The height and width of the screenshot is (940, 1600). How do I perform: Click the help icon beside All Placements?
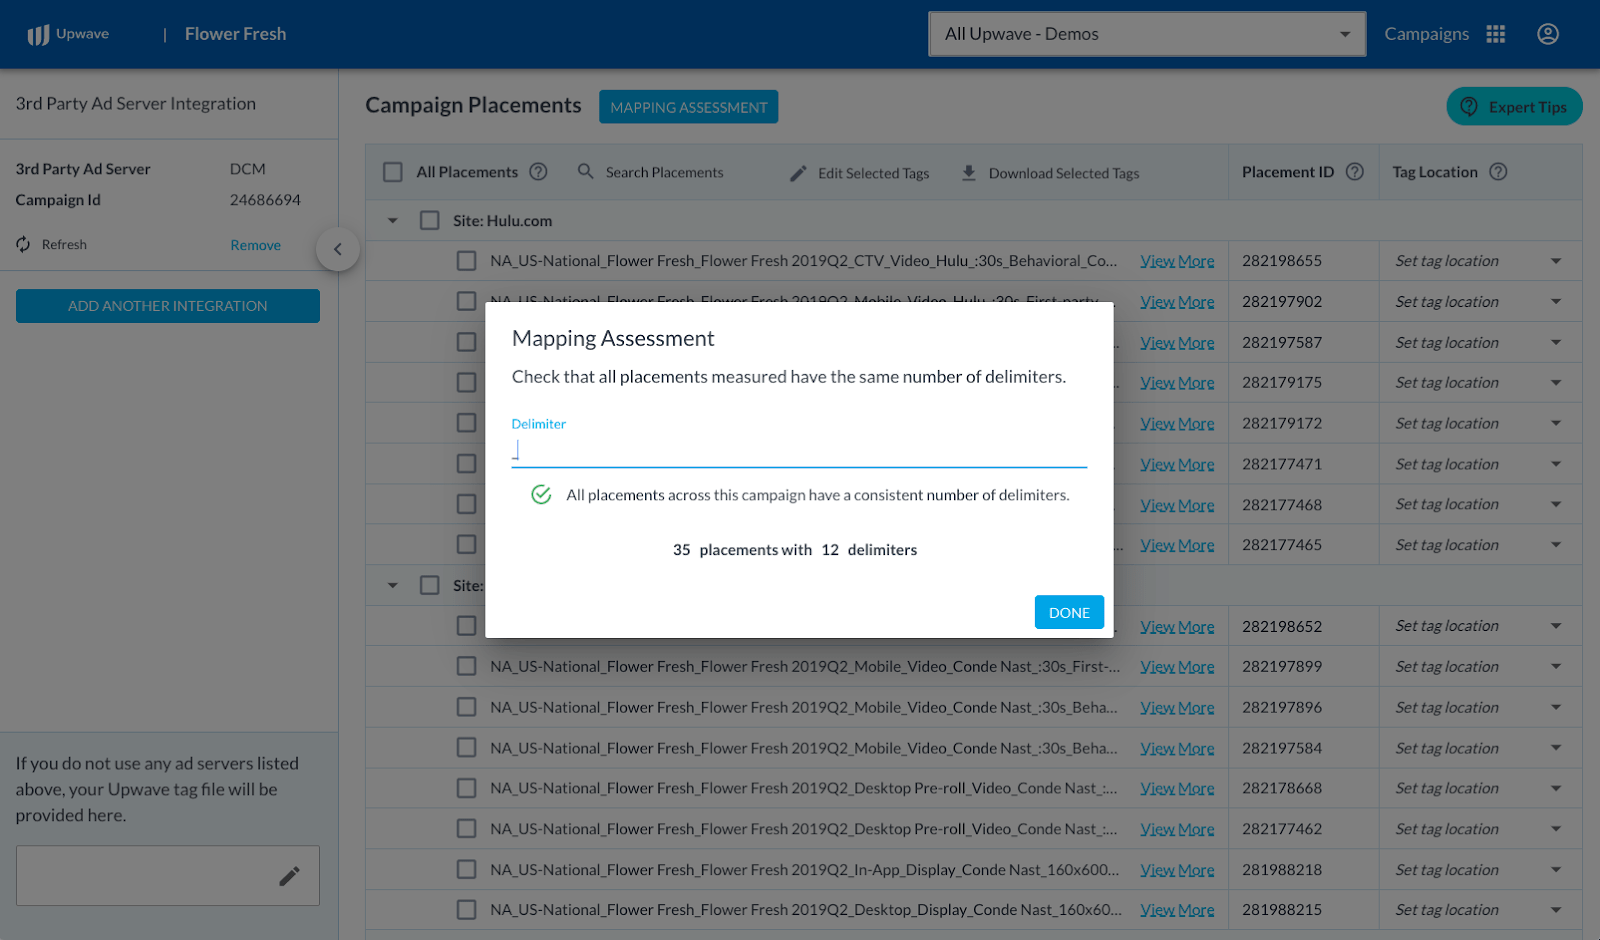coord(538,172)
